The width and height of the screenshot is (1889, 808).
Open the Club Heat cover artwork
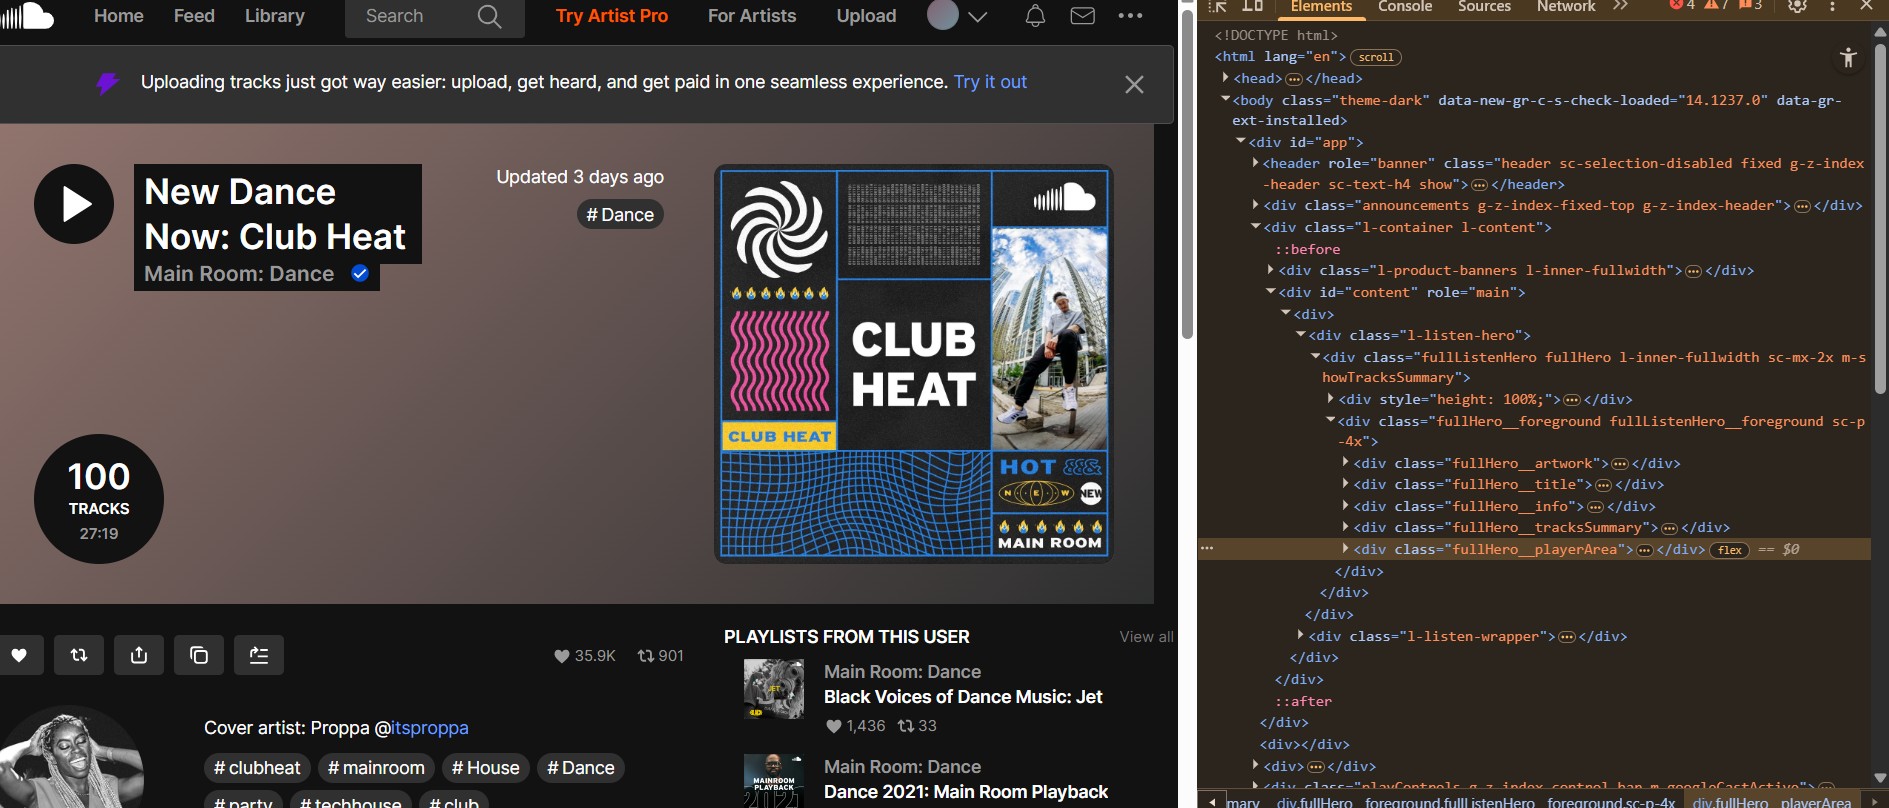(914, 364)
